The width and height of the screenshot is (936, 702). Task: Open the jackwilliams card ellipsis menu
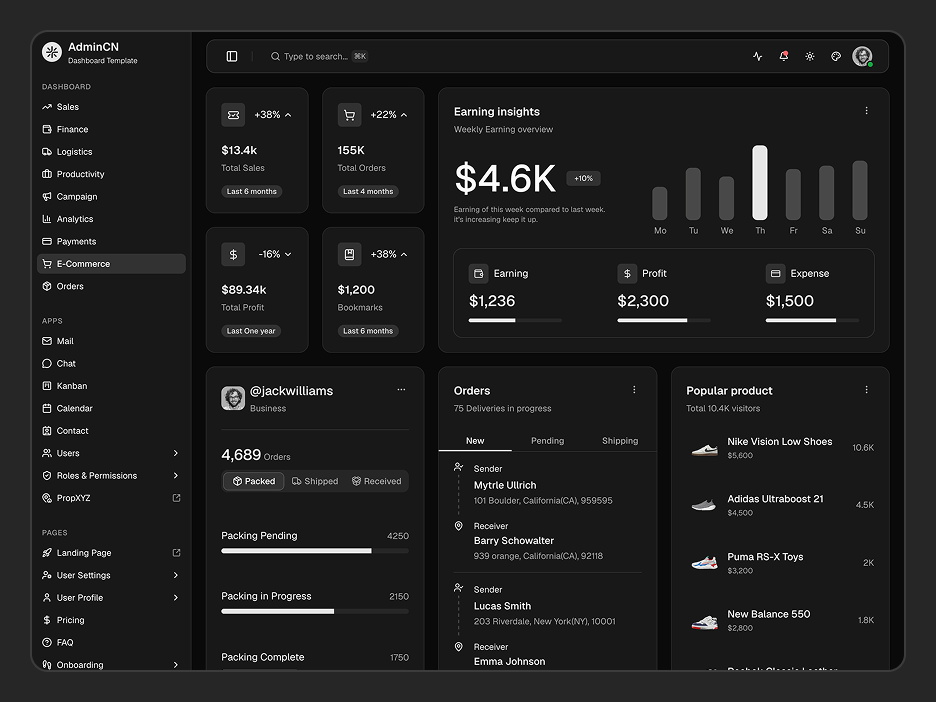[401, 389]
